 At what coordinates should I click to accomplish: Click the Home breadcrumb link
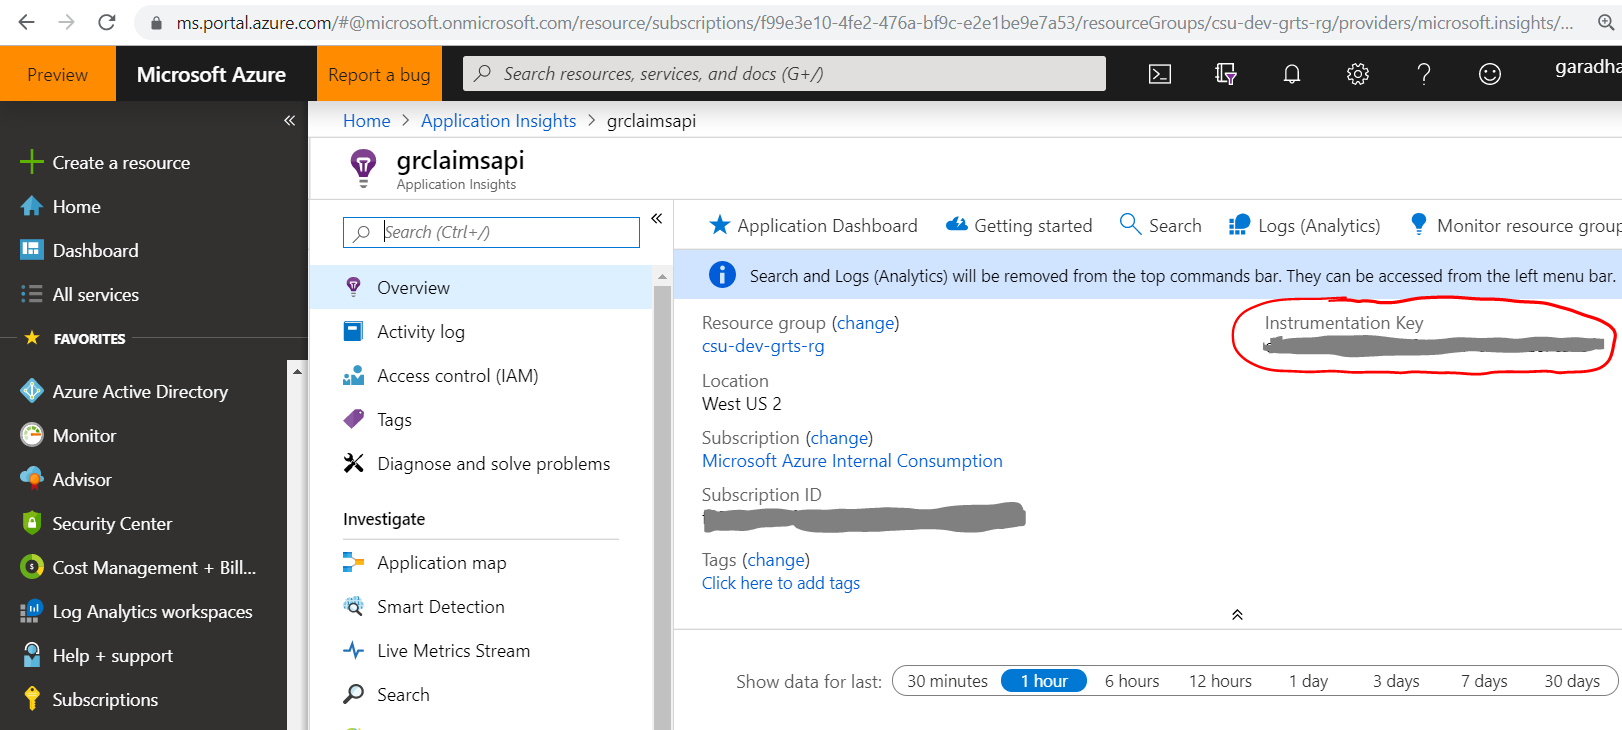[x=366, y=121]
